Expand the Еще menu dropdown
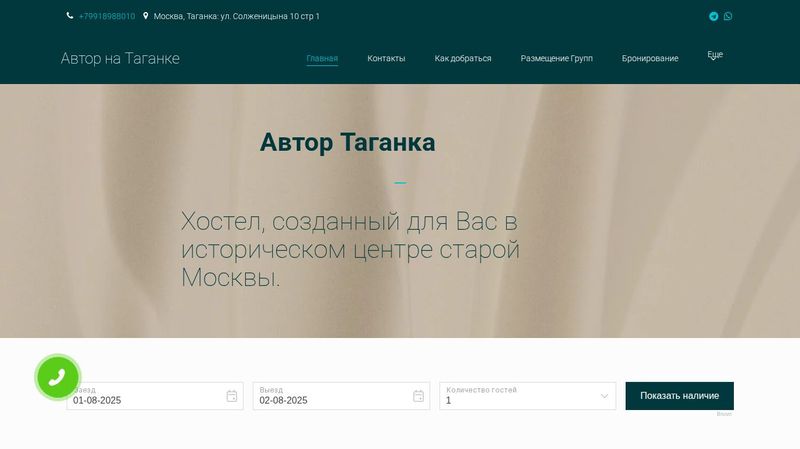Viewport: 800px width, 449px height. click(x=715, y=55)
